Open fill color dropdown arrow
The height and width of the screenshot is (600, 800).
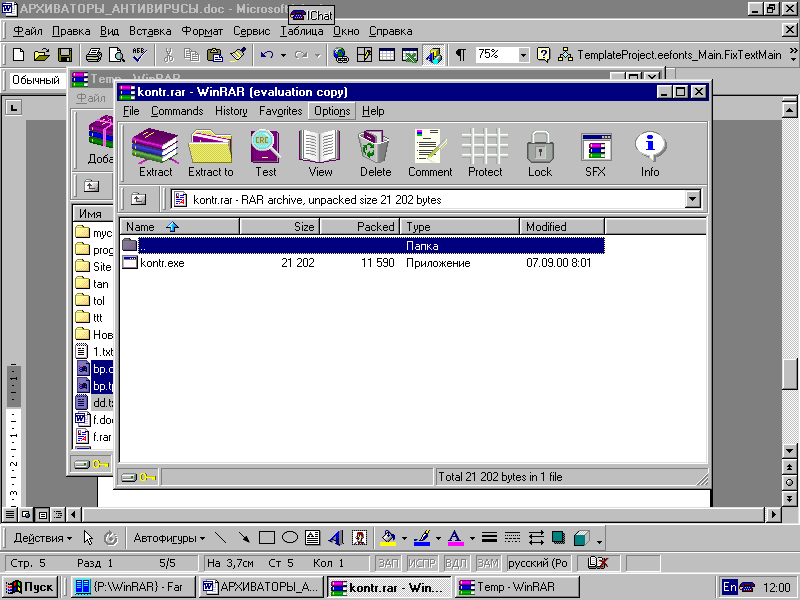[404, 538]
